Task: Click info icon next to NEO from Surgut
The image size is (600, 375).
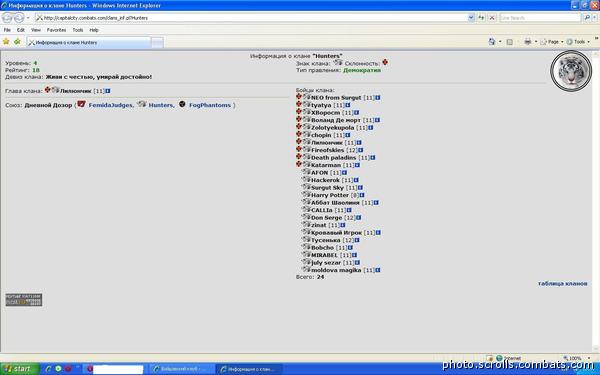Action: (x=378, y=98)
